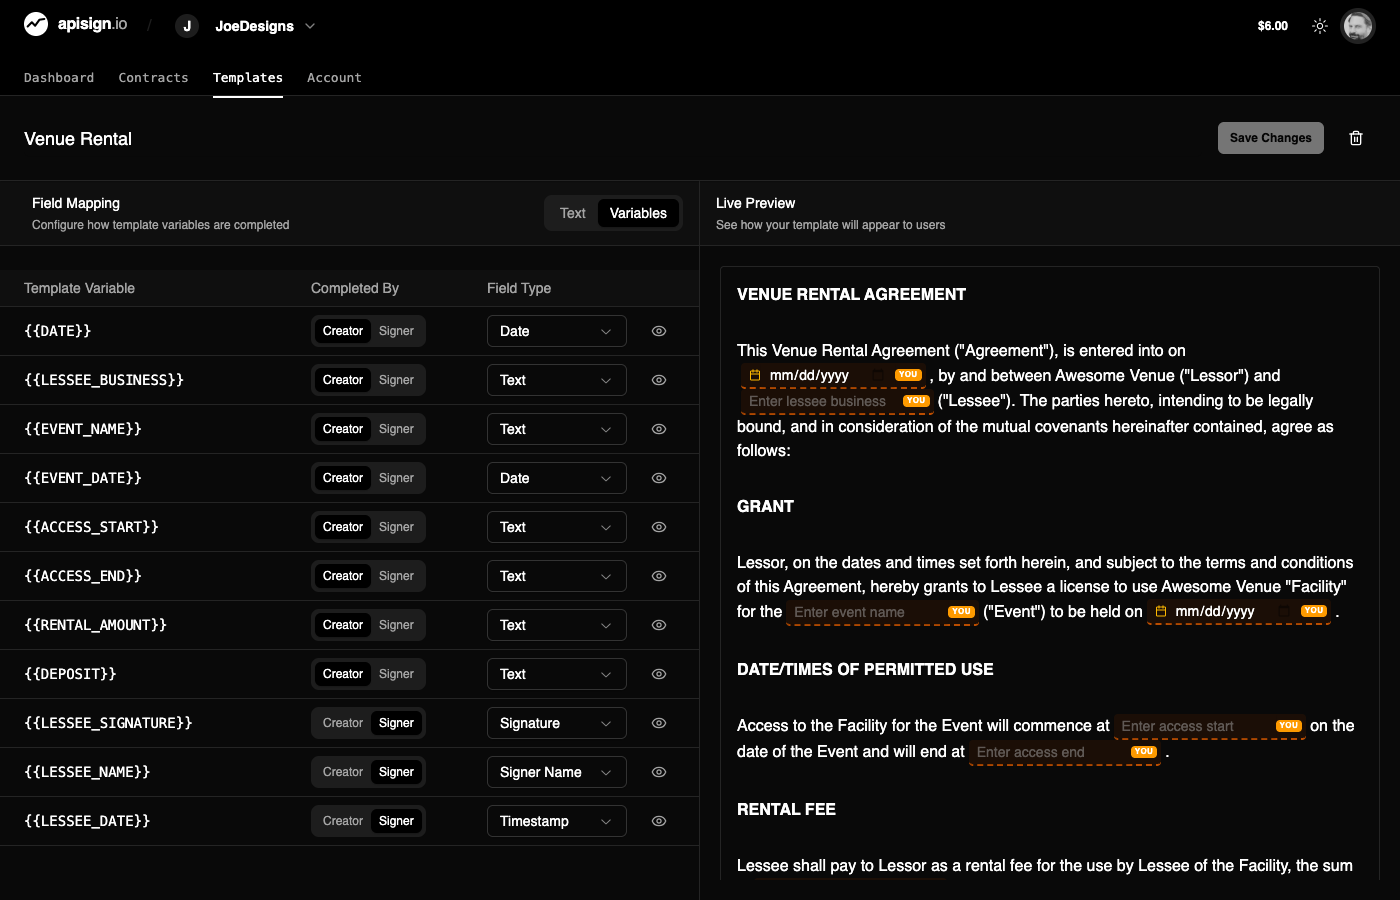Click the eye icon for {{DATE}} row
Image resolution: width=1400 pixels, height=900 pixels.
659,331
